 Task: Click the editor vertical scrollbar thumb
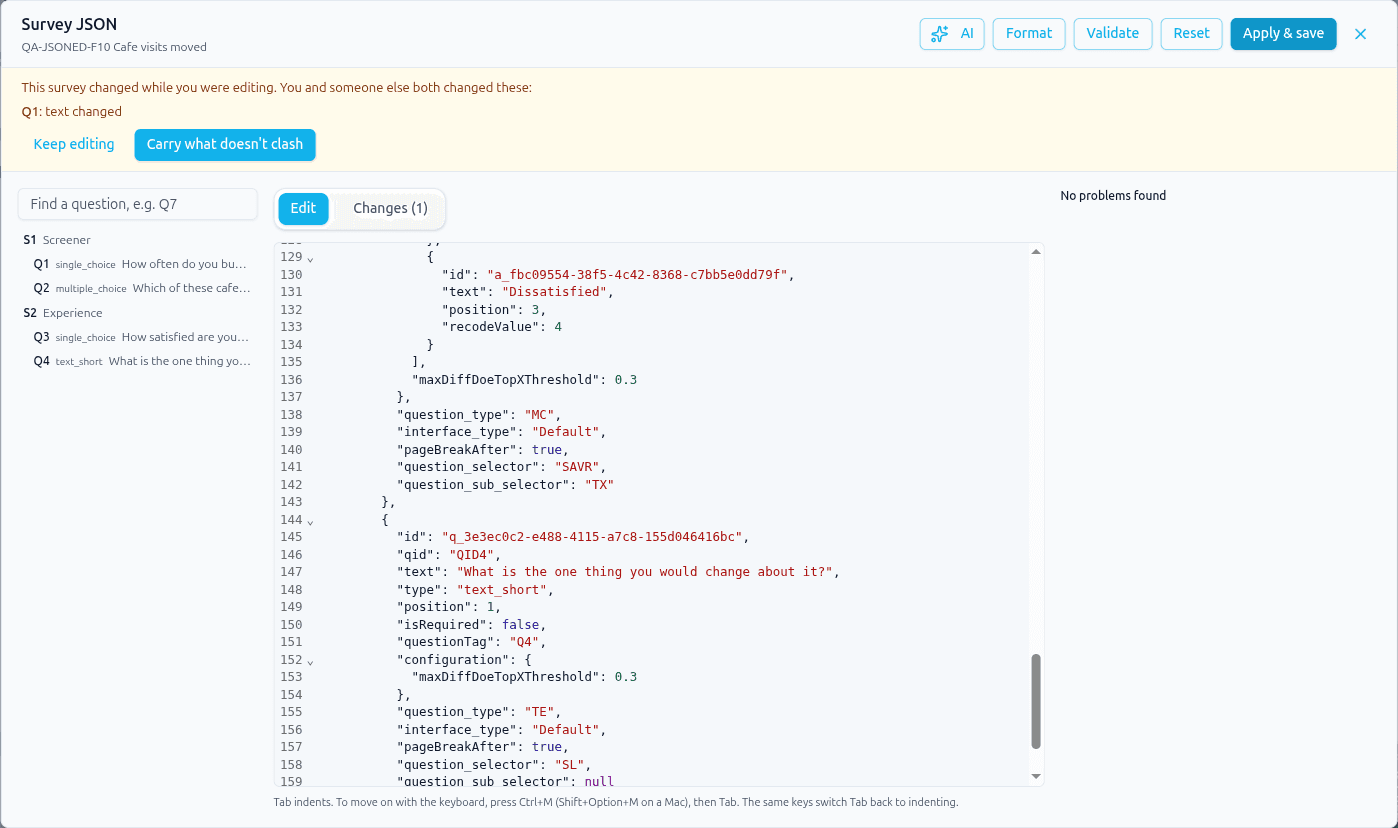(x=1036, y=701)
